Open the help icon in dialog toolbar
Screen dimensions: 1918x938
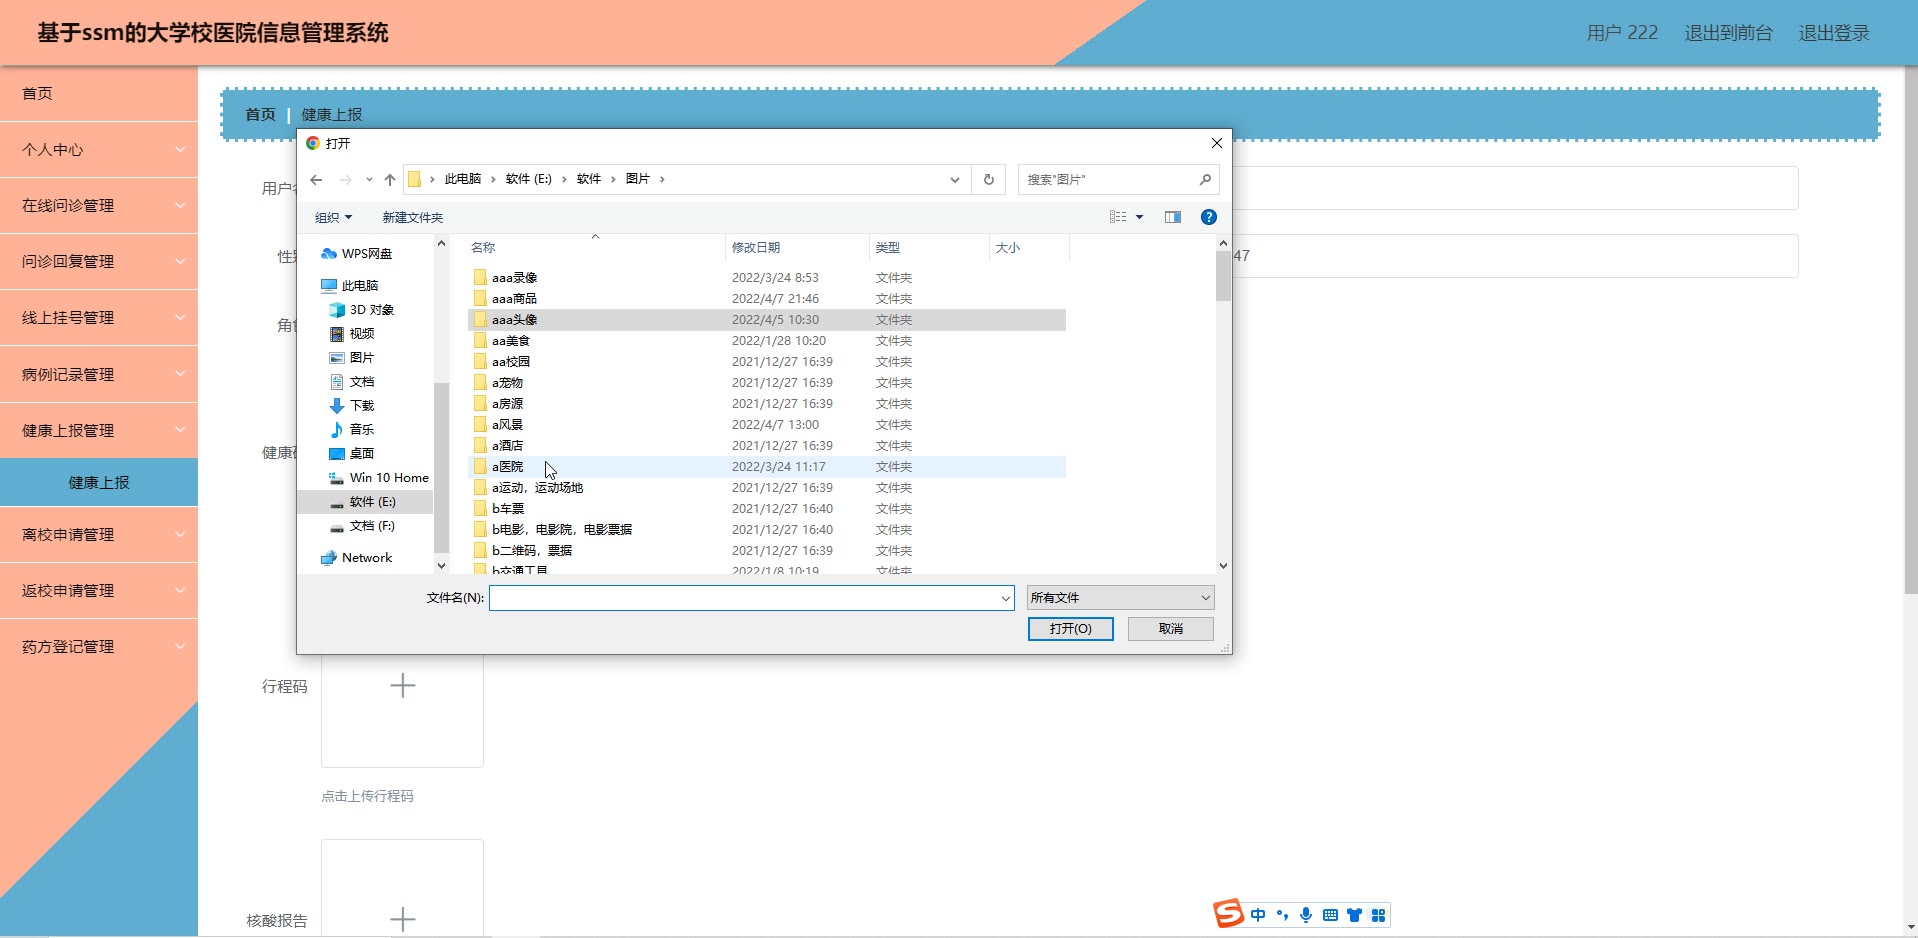[1209, 217]
